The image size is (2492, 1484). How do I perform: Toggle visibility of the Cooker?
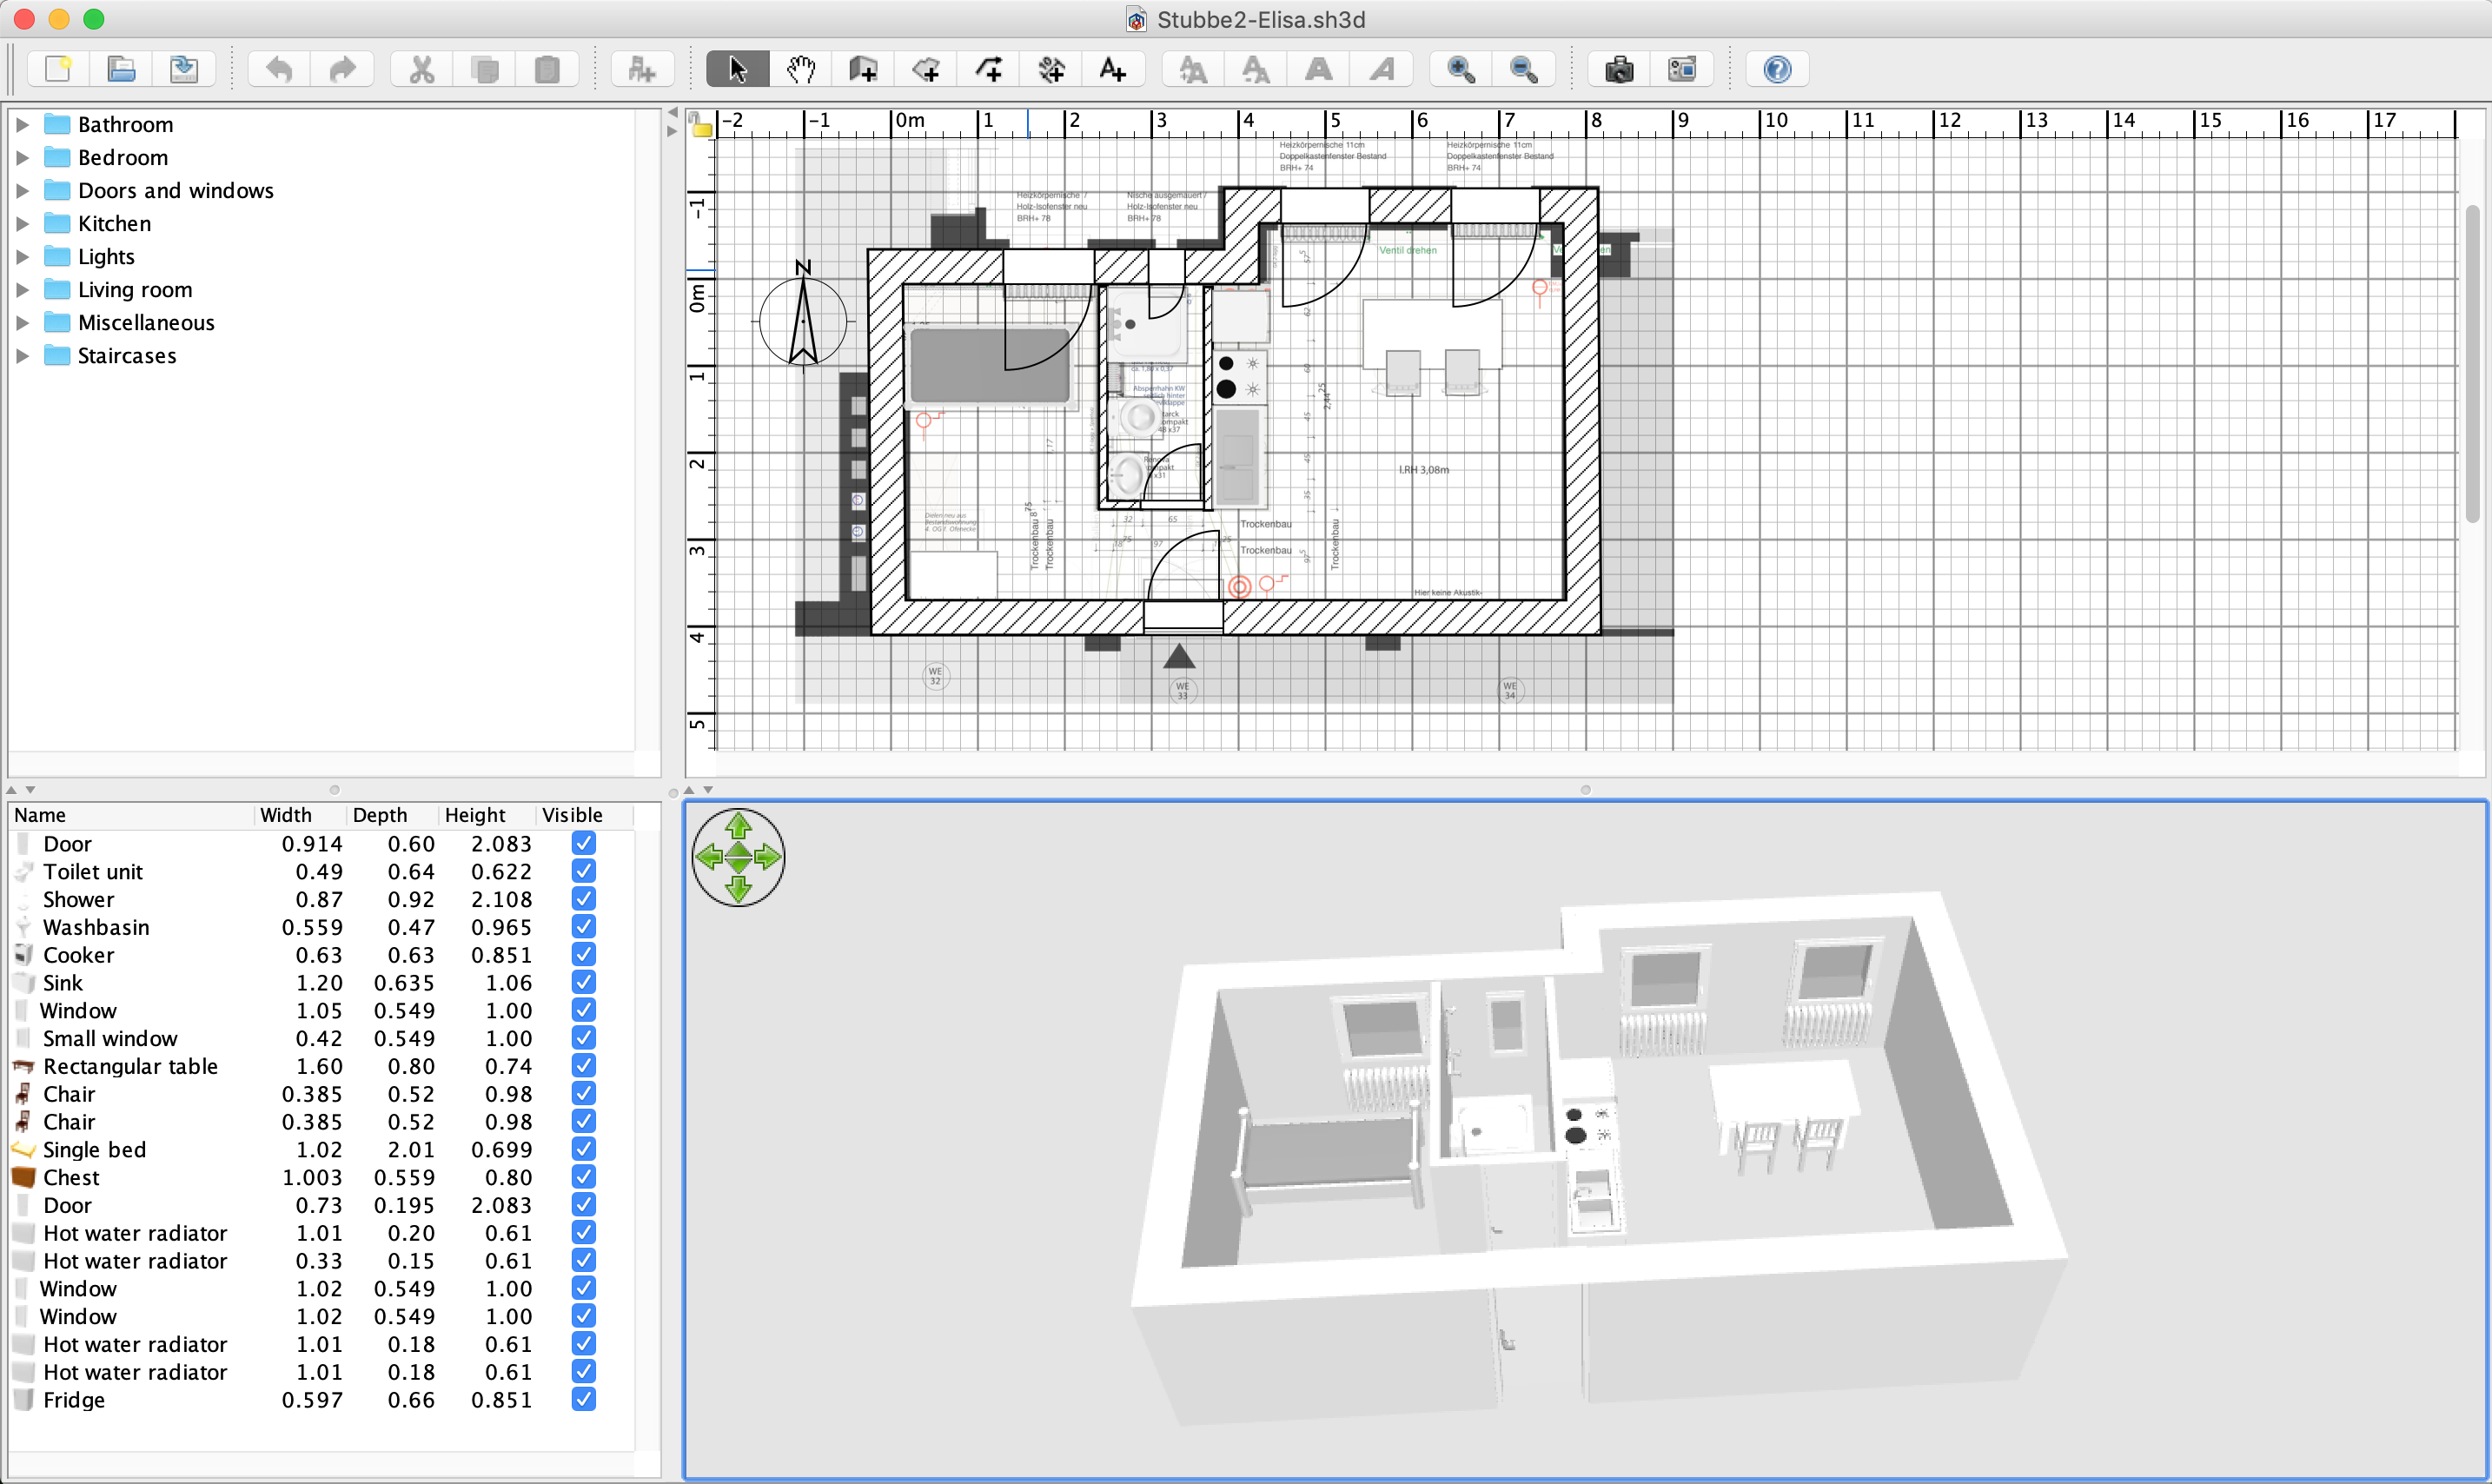click(x=584, y=954)
